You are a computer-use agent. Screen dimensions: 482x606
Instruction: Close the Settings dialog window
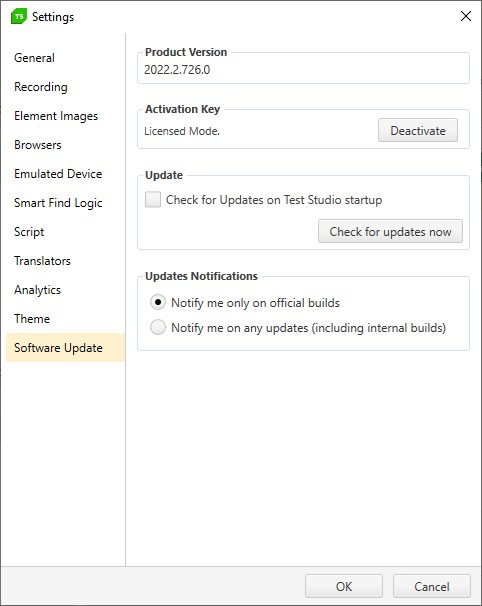tap(466, 16)
